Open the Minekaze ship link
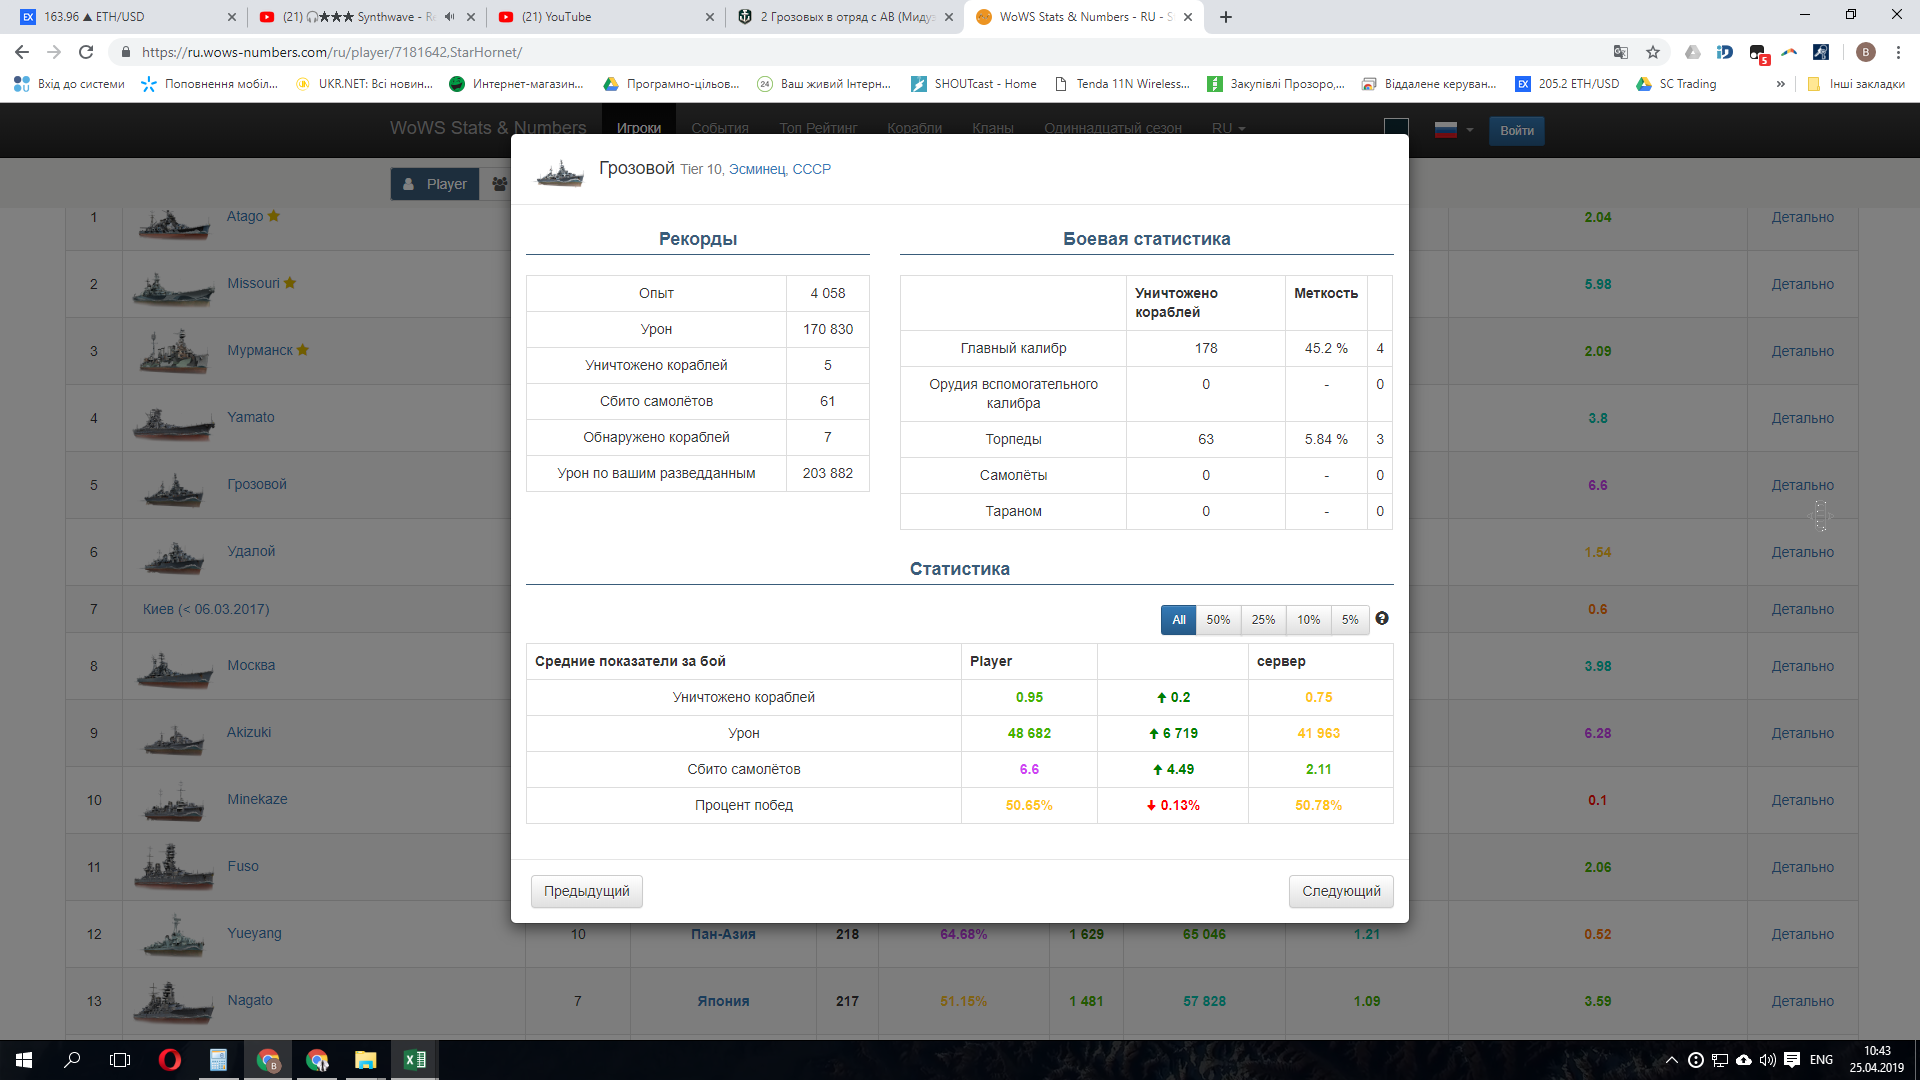1920x1080 pixels. [x=257, y=799]
